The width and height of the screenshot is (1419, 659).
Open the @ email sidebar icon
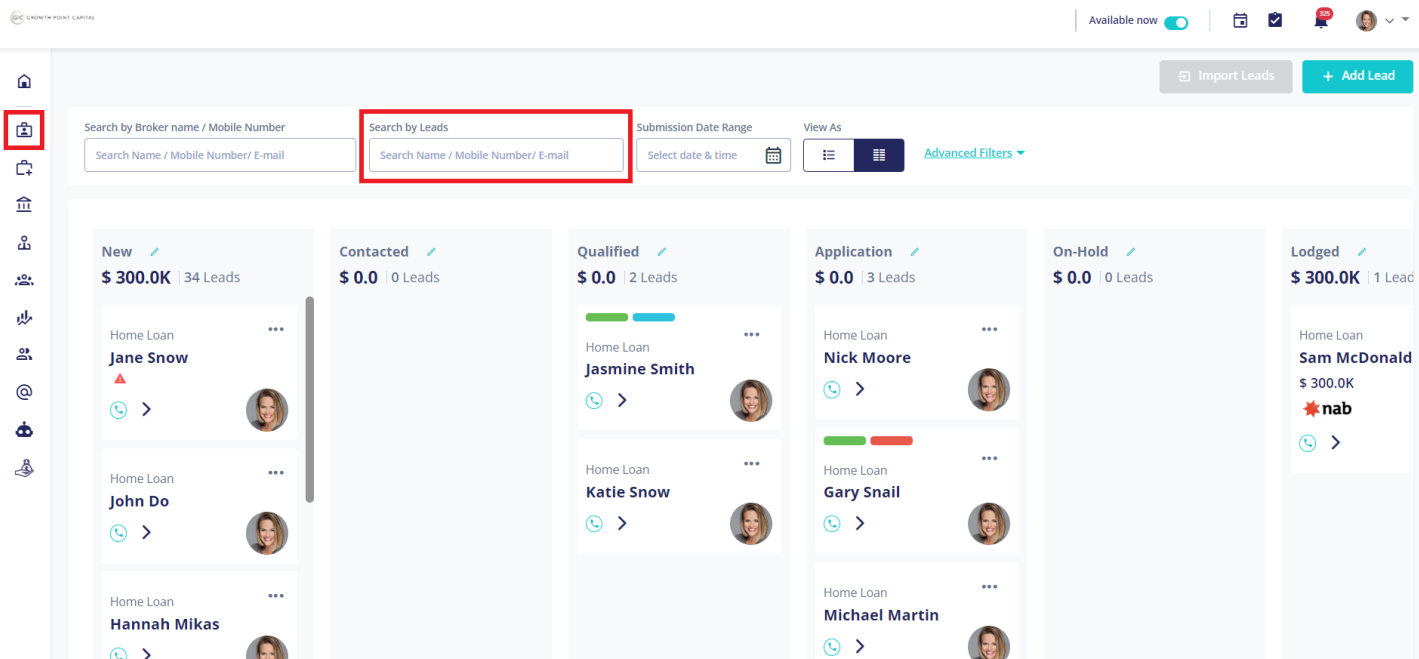[24, 392]
